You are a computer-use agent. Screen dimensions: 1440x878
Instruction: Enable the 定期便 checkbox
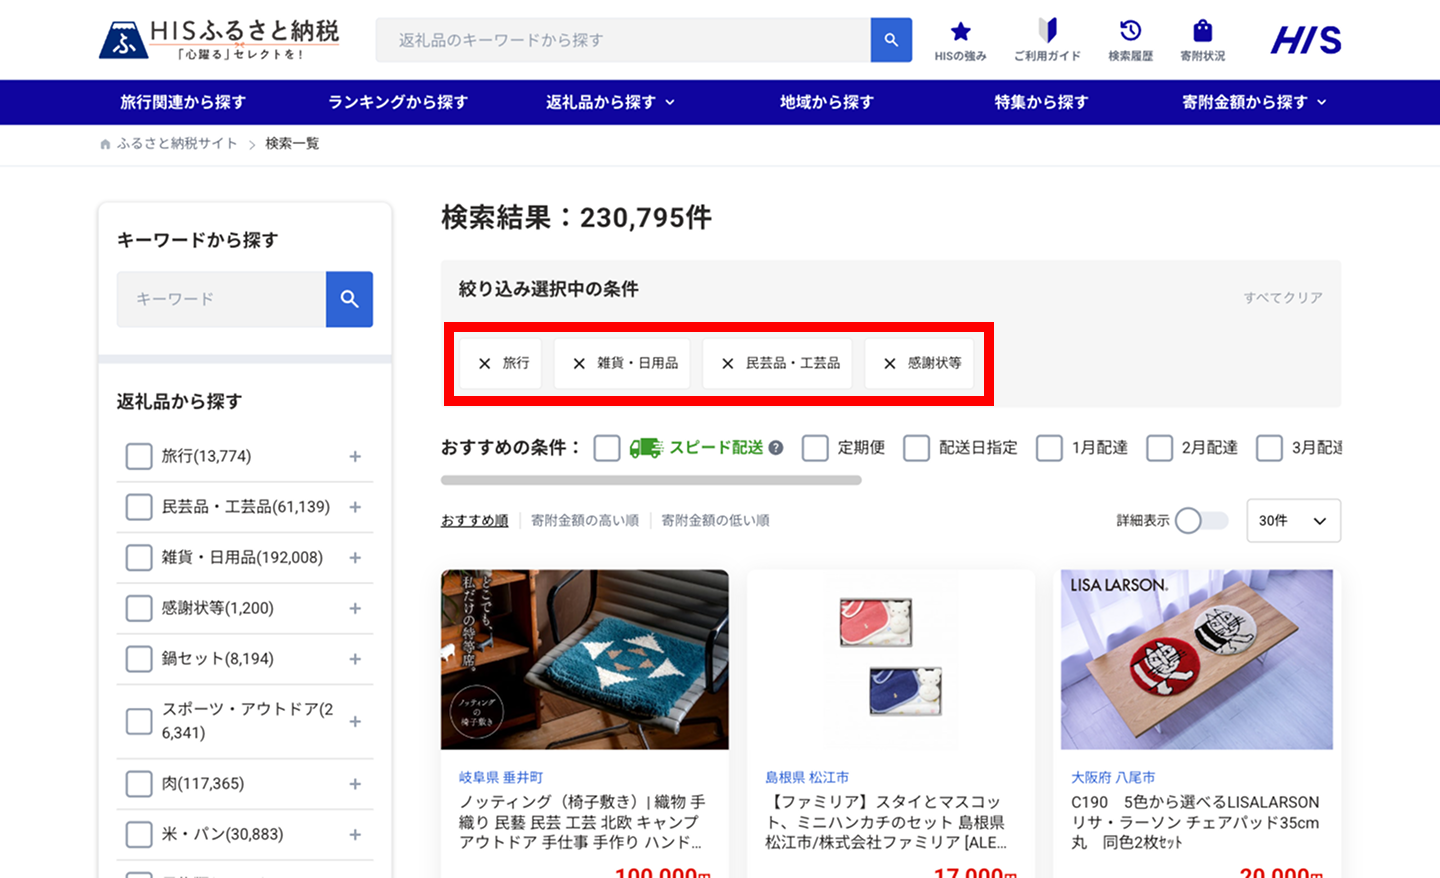815,448
